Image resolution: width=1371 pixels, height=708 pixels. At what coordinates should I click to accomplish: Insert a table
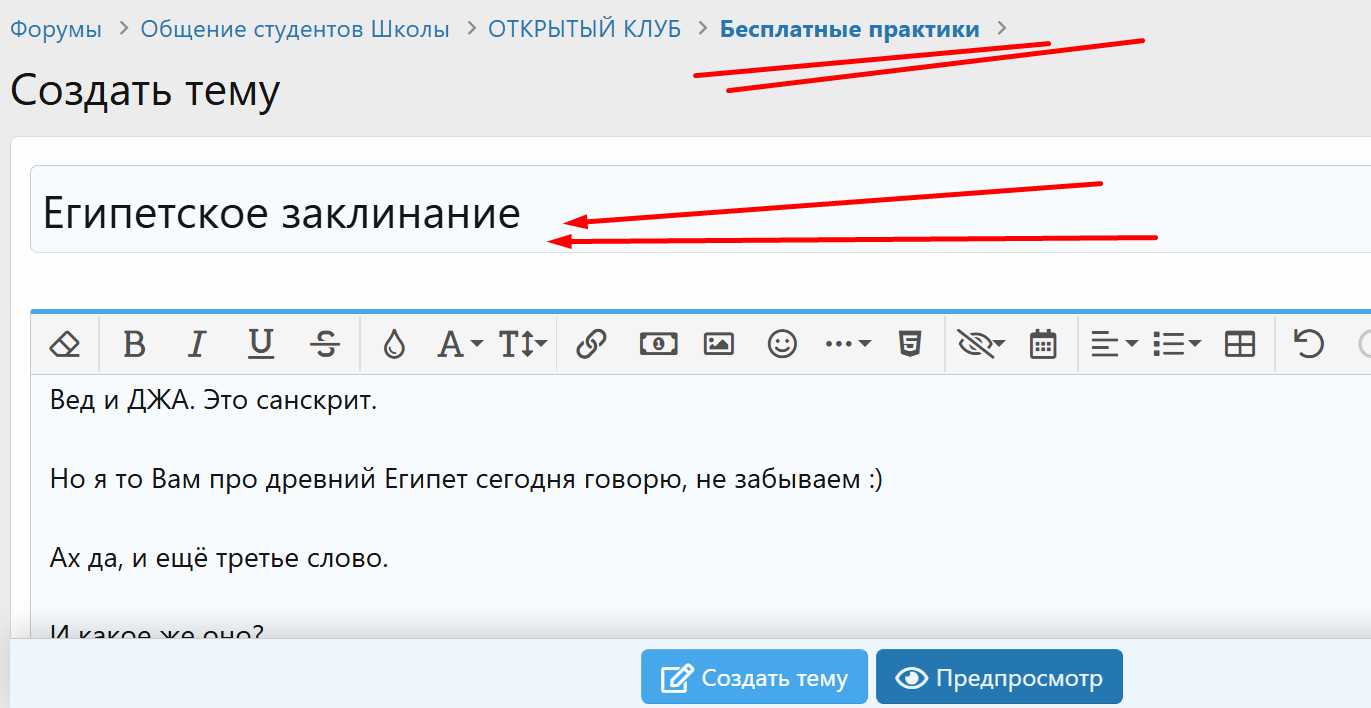(x=1240, y=344)
